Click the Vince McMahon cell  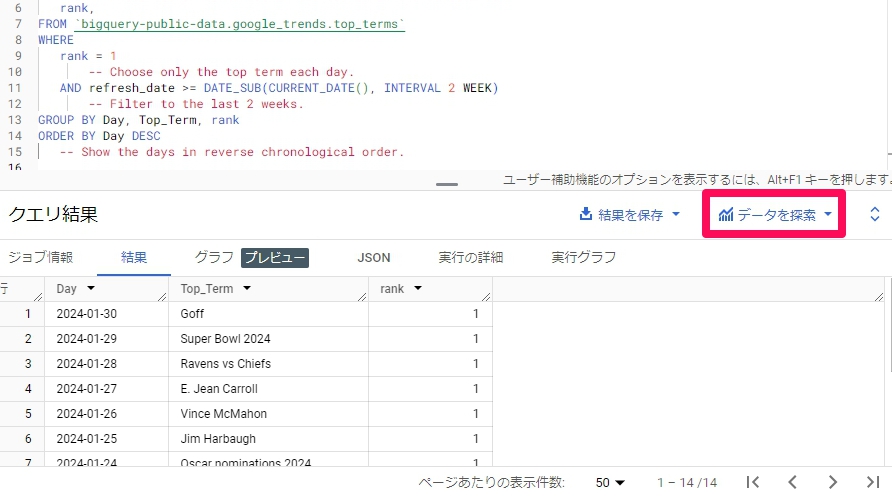[x=269, y=414]
